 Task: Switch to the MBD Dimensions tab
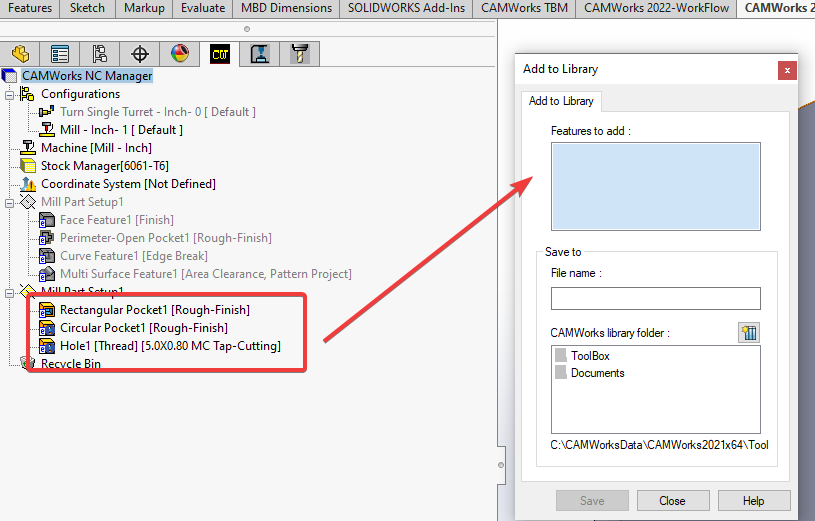click(286, 8)
